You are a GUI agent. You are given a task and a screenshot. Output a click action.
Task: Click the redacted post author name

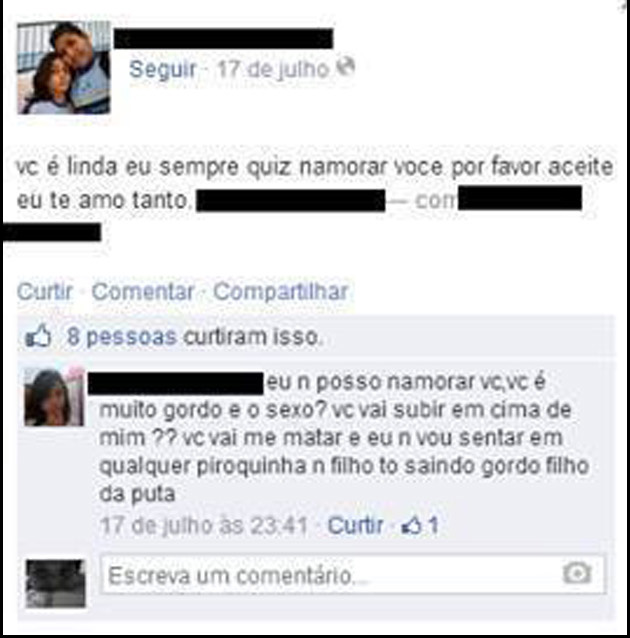[x=223, y=39]
